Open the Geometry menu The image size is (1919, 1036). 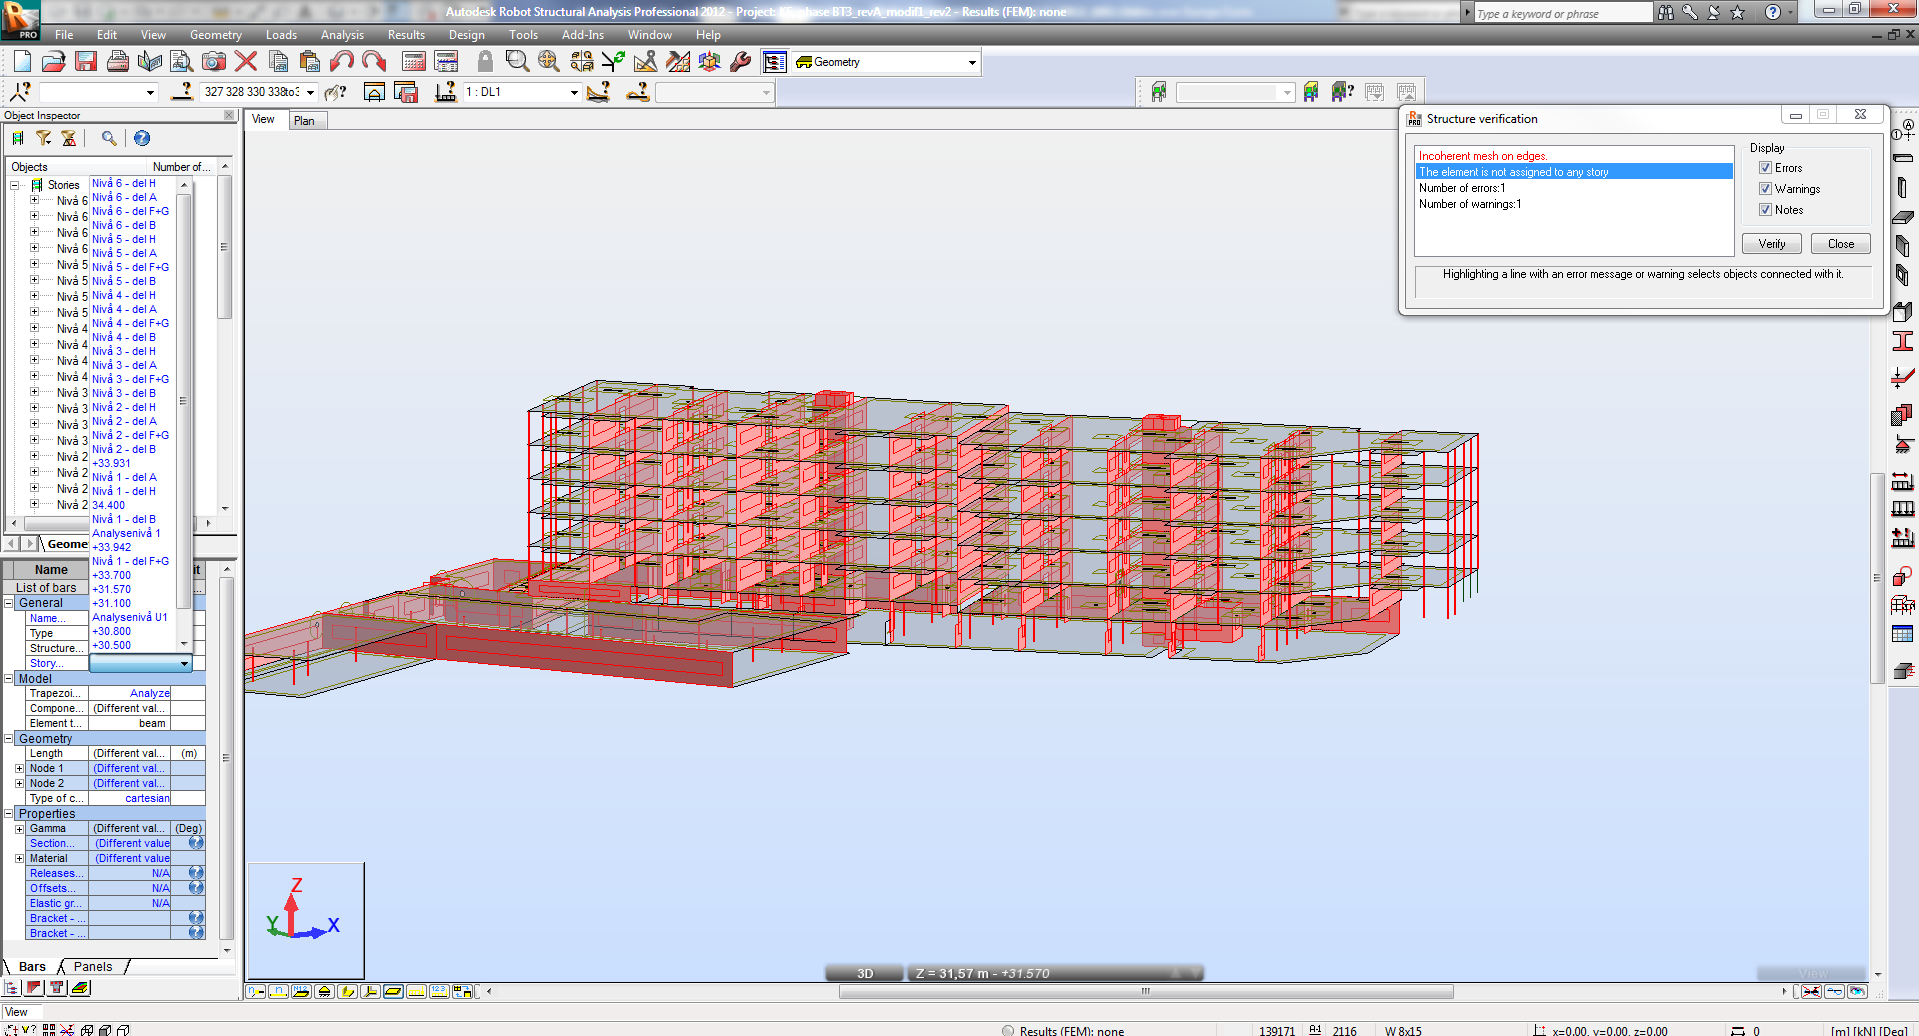(x=216, y=35)
